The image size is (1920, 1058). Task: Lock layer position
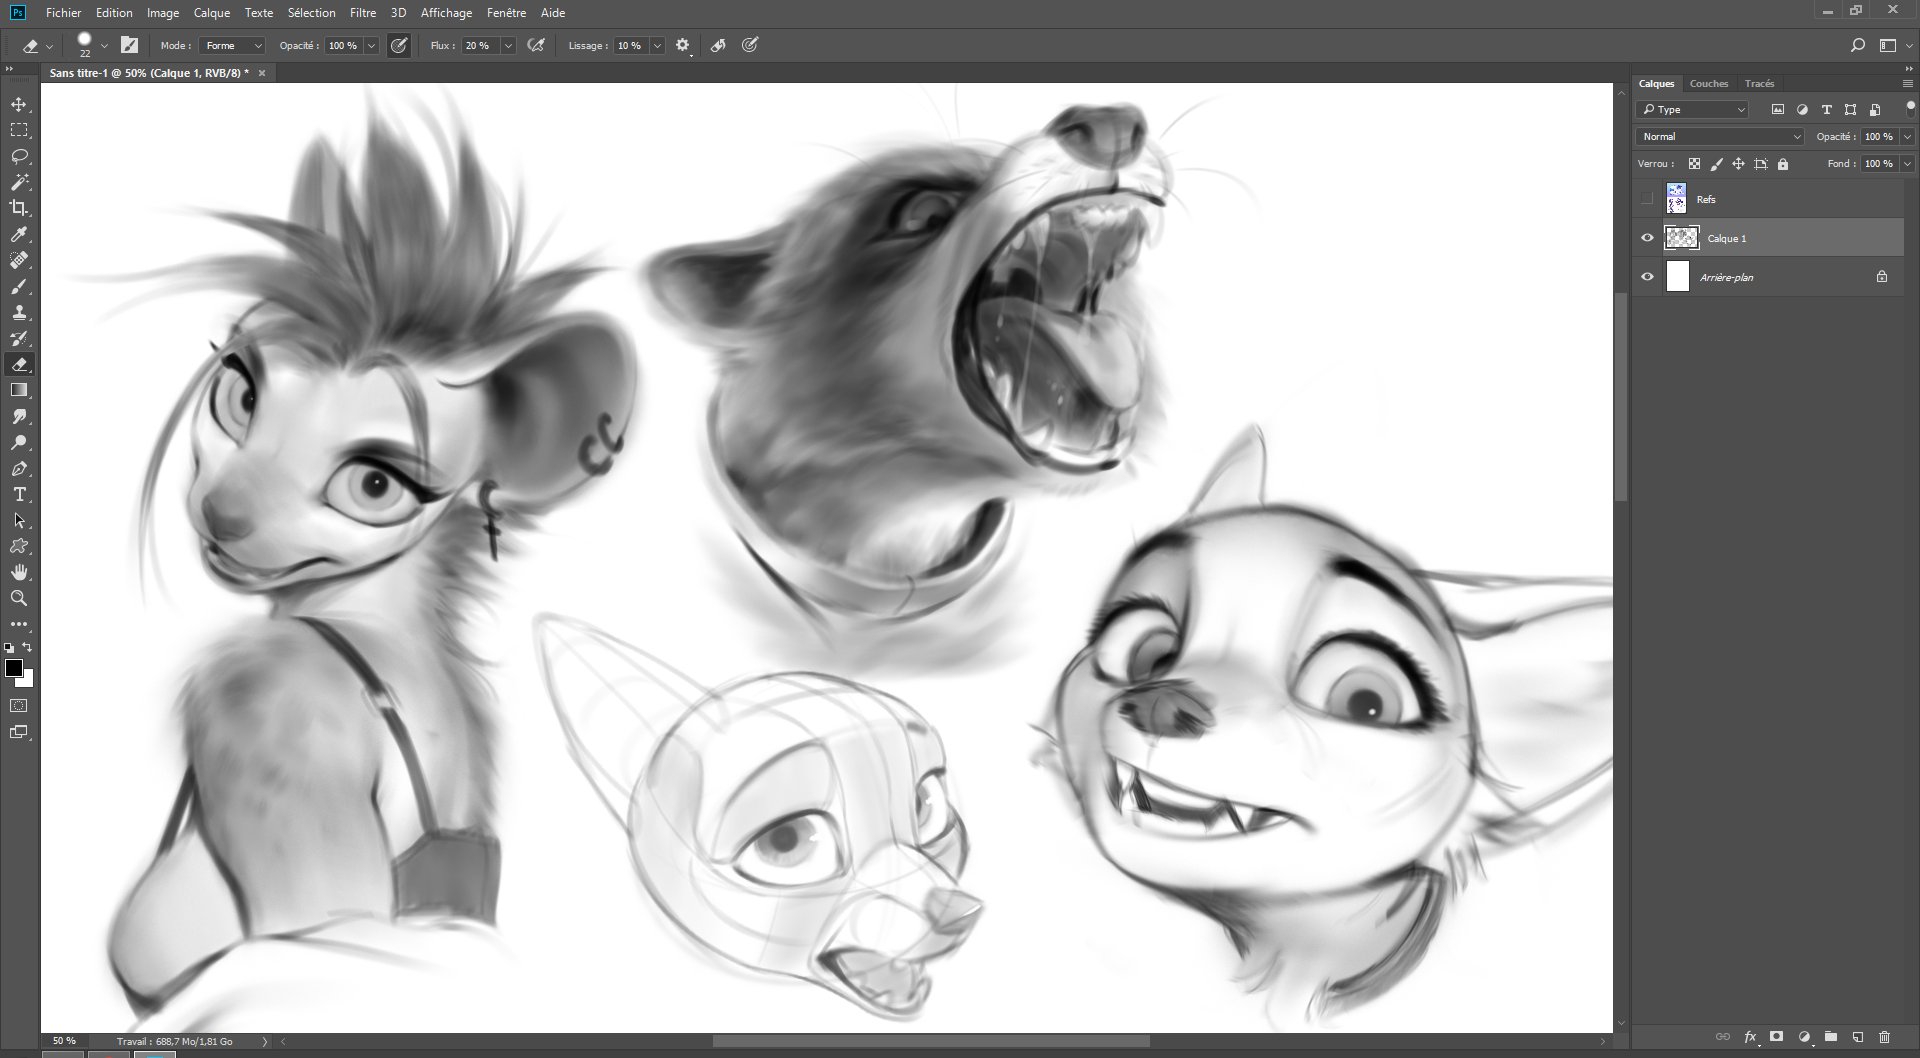(1739, 164)
